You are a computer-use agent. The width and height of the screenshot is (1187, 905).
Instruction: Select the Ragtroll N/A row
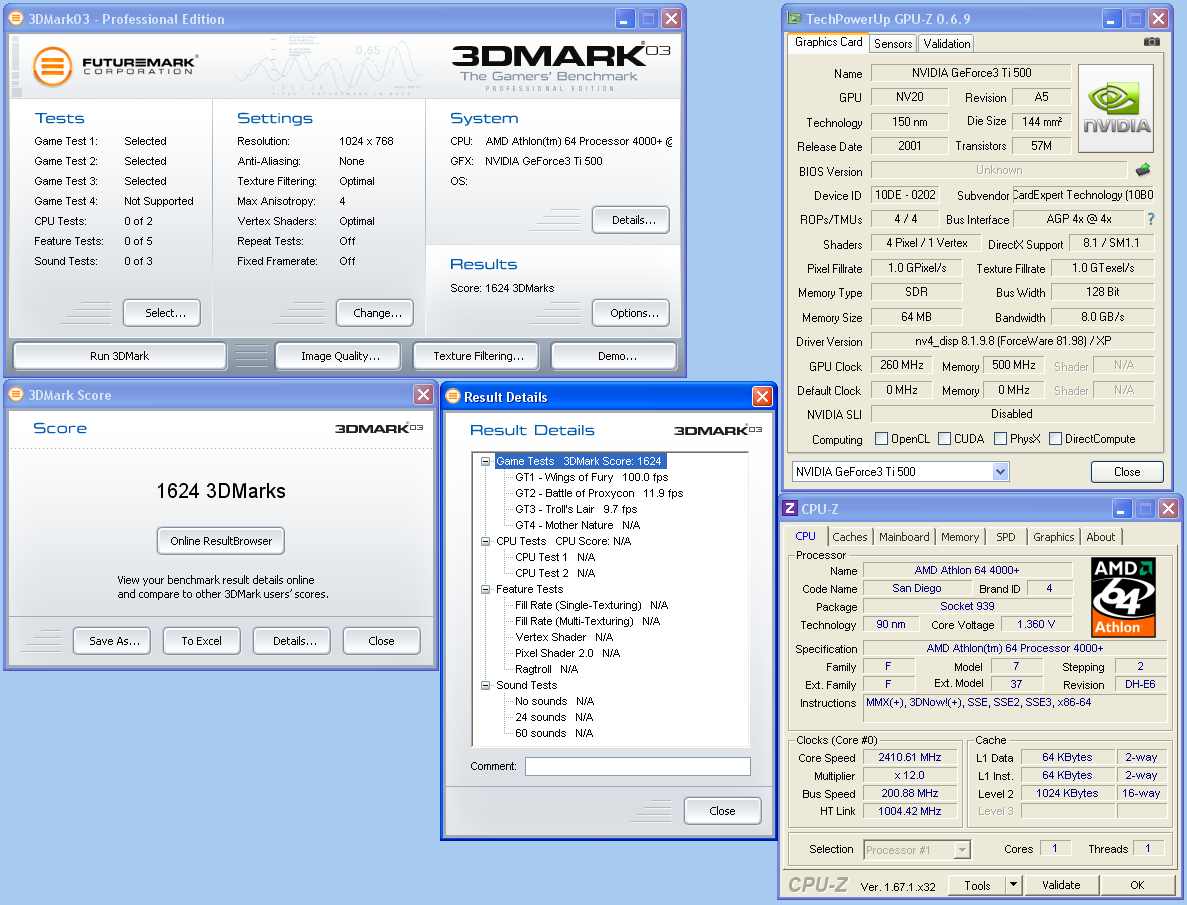(x=547, y=669)
